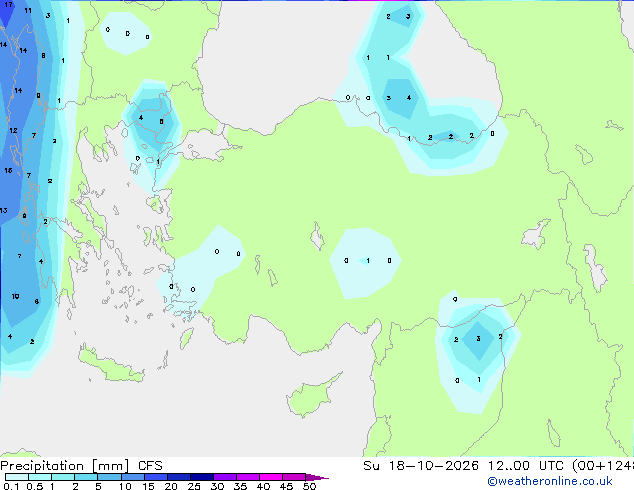Click the legend label '0.1'
Viewport: 634px width, 490px height.
pyautogui.click(x=11, y=486)
